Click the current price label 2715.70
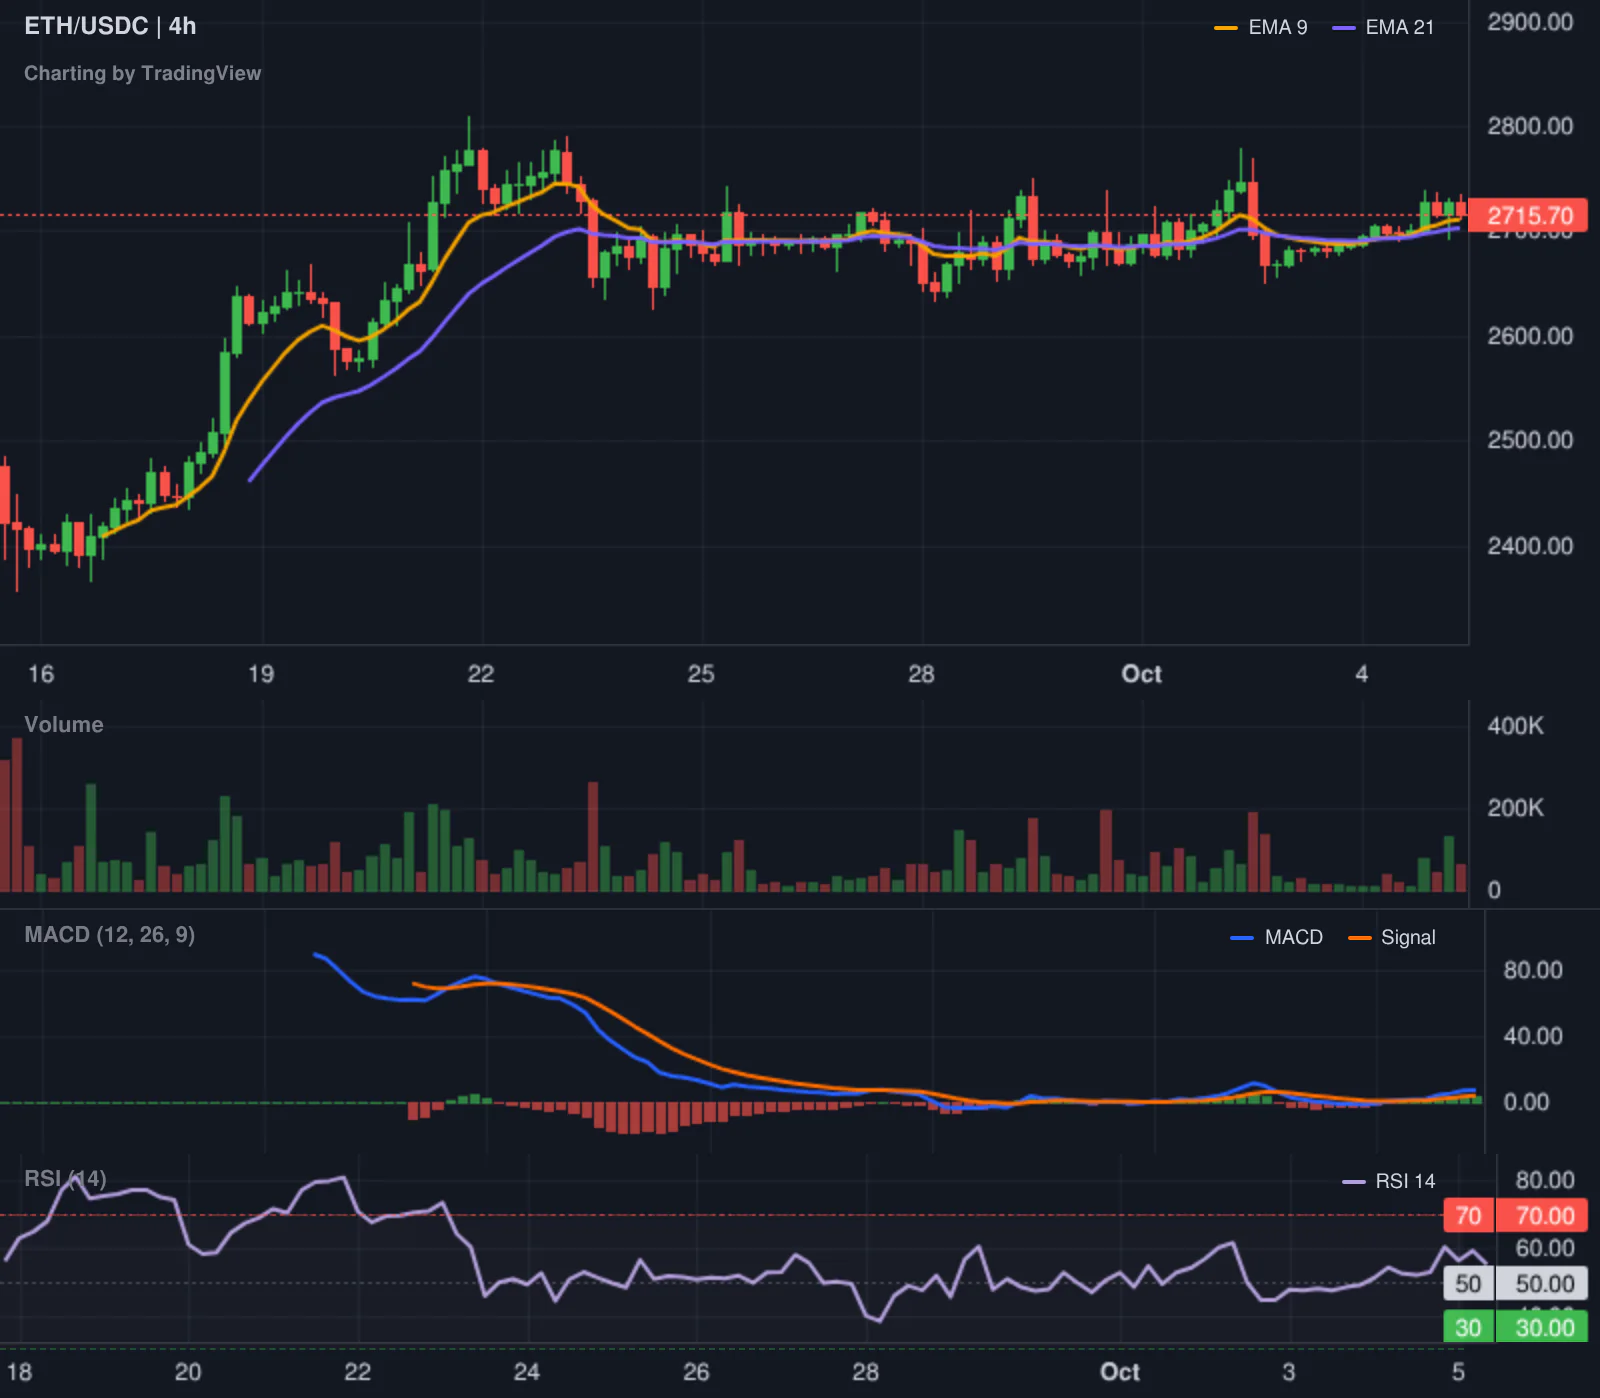This screenshot has width=1600, height=1398. point(1530,215)
